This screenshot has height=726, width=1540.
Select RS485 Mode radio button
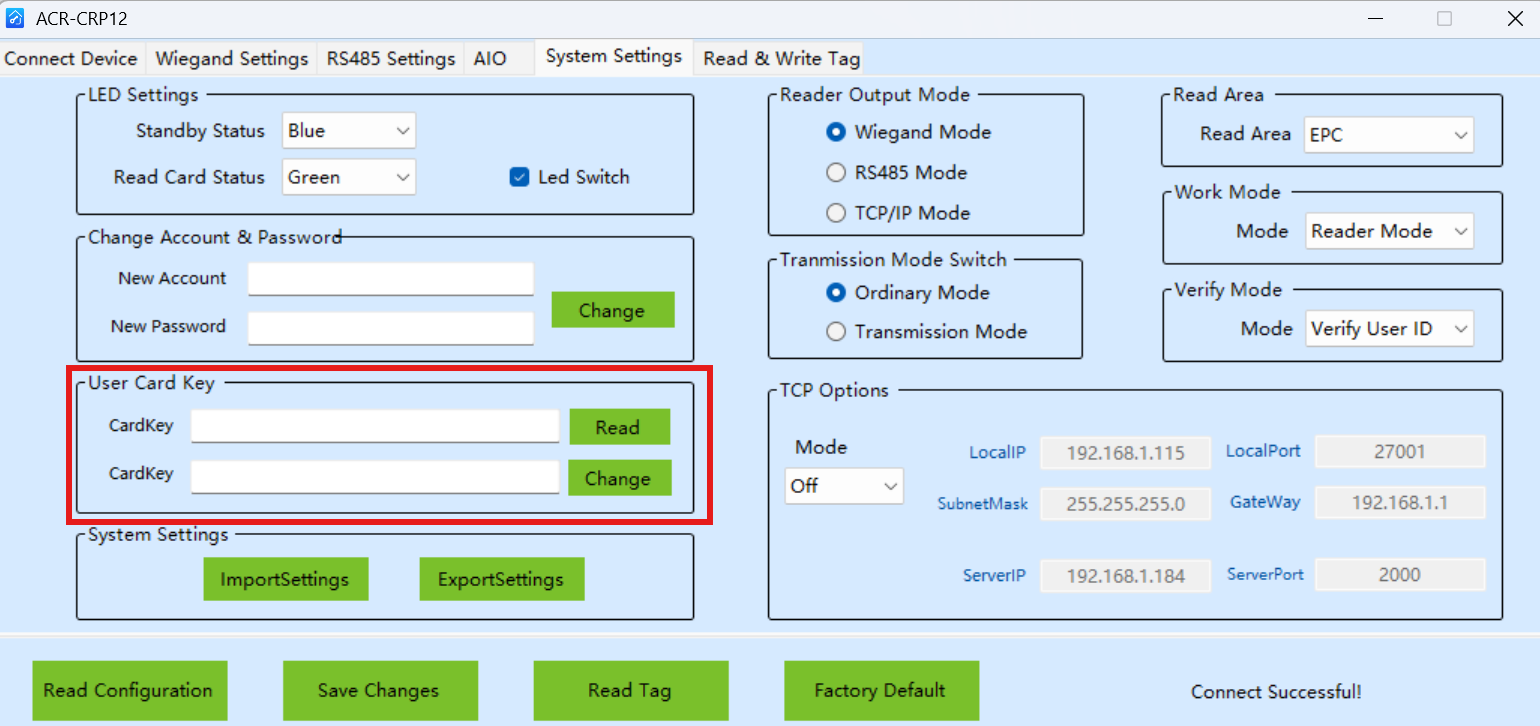click(836, 172)
